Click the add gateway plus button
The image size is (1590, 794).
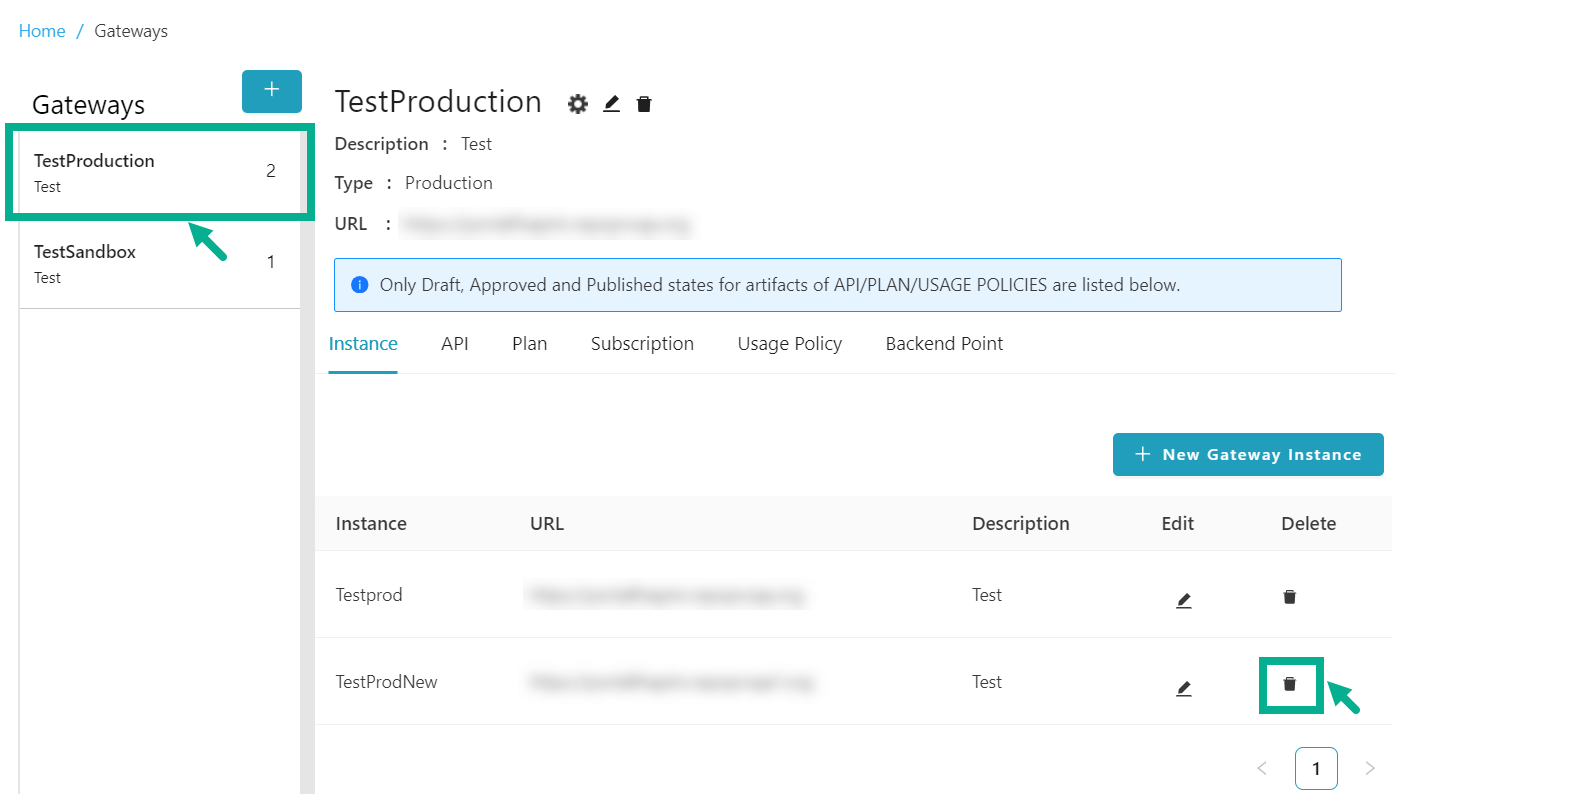pos(271,91)
